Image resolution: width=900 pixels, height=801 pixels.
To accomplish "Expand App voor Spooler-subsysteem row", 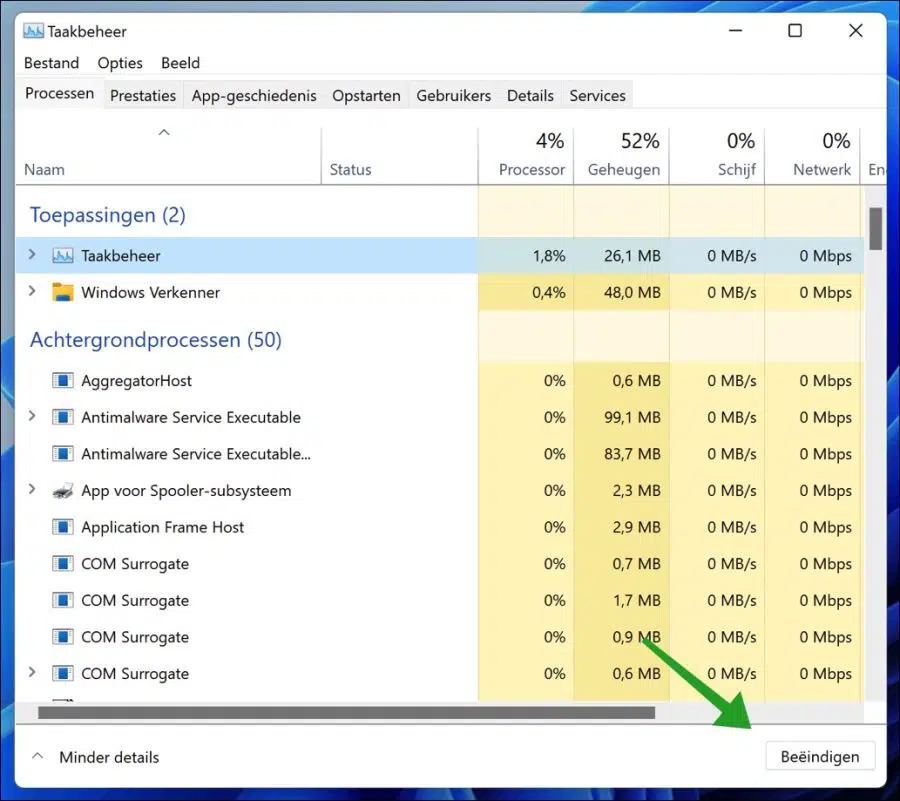I will point(32,489).
